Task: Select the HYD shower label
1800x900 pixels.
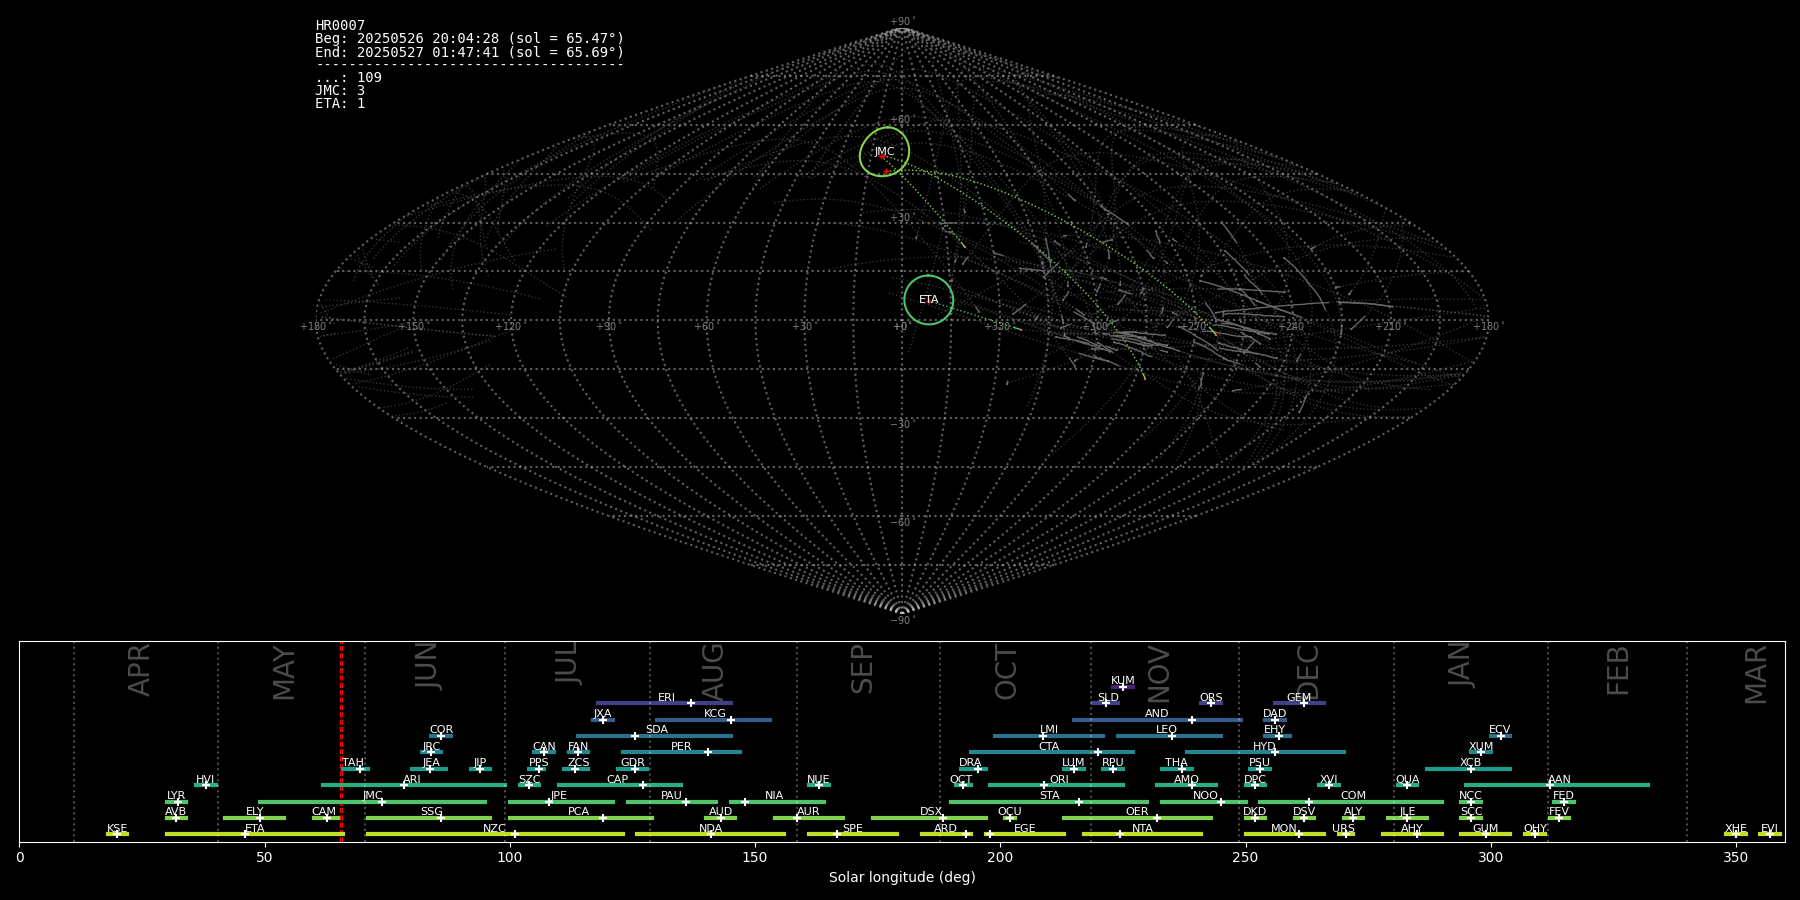Action: pyautogui.click(x=1265, y=746)
